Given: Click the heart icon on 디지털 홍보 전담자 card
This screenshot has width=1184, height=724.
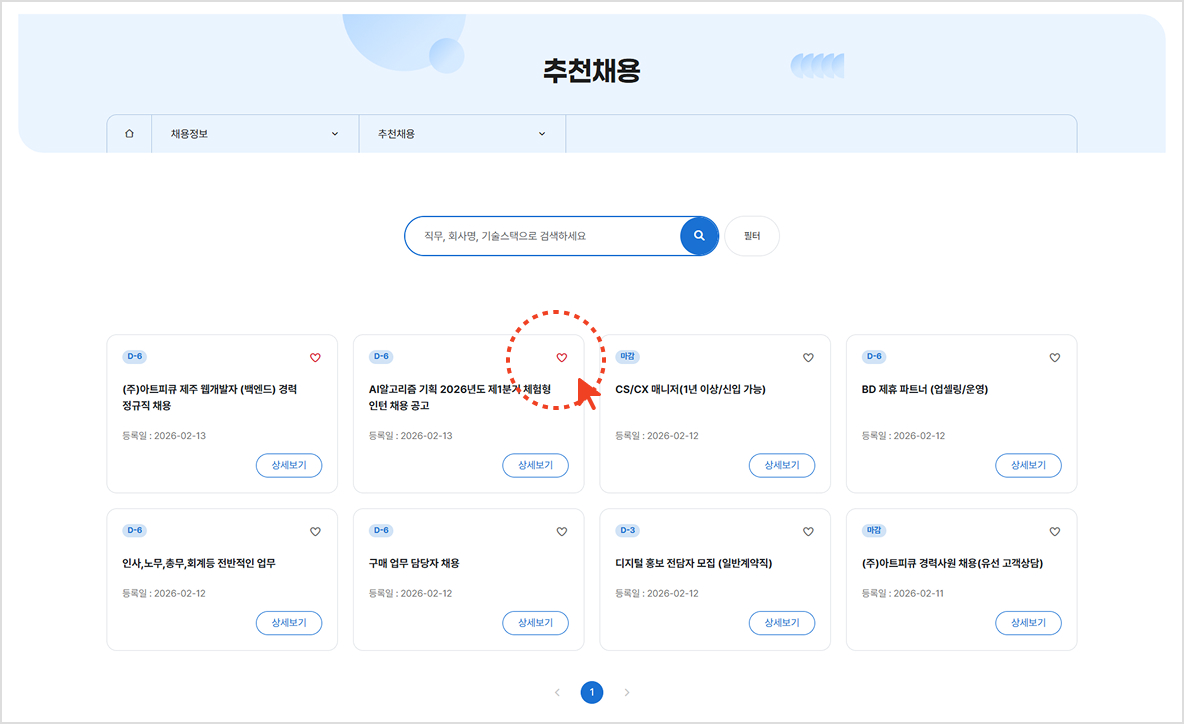Looking at the screenshot, I should coord(808,531).
